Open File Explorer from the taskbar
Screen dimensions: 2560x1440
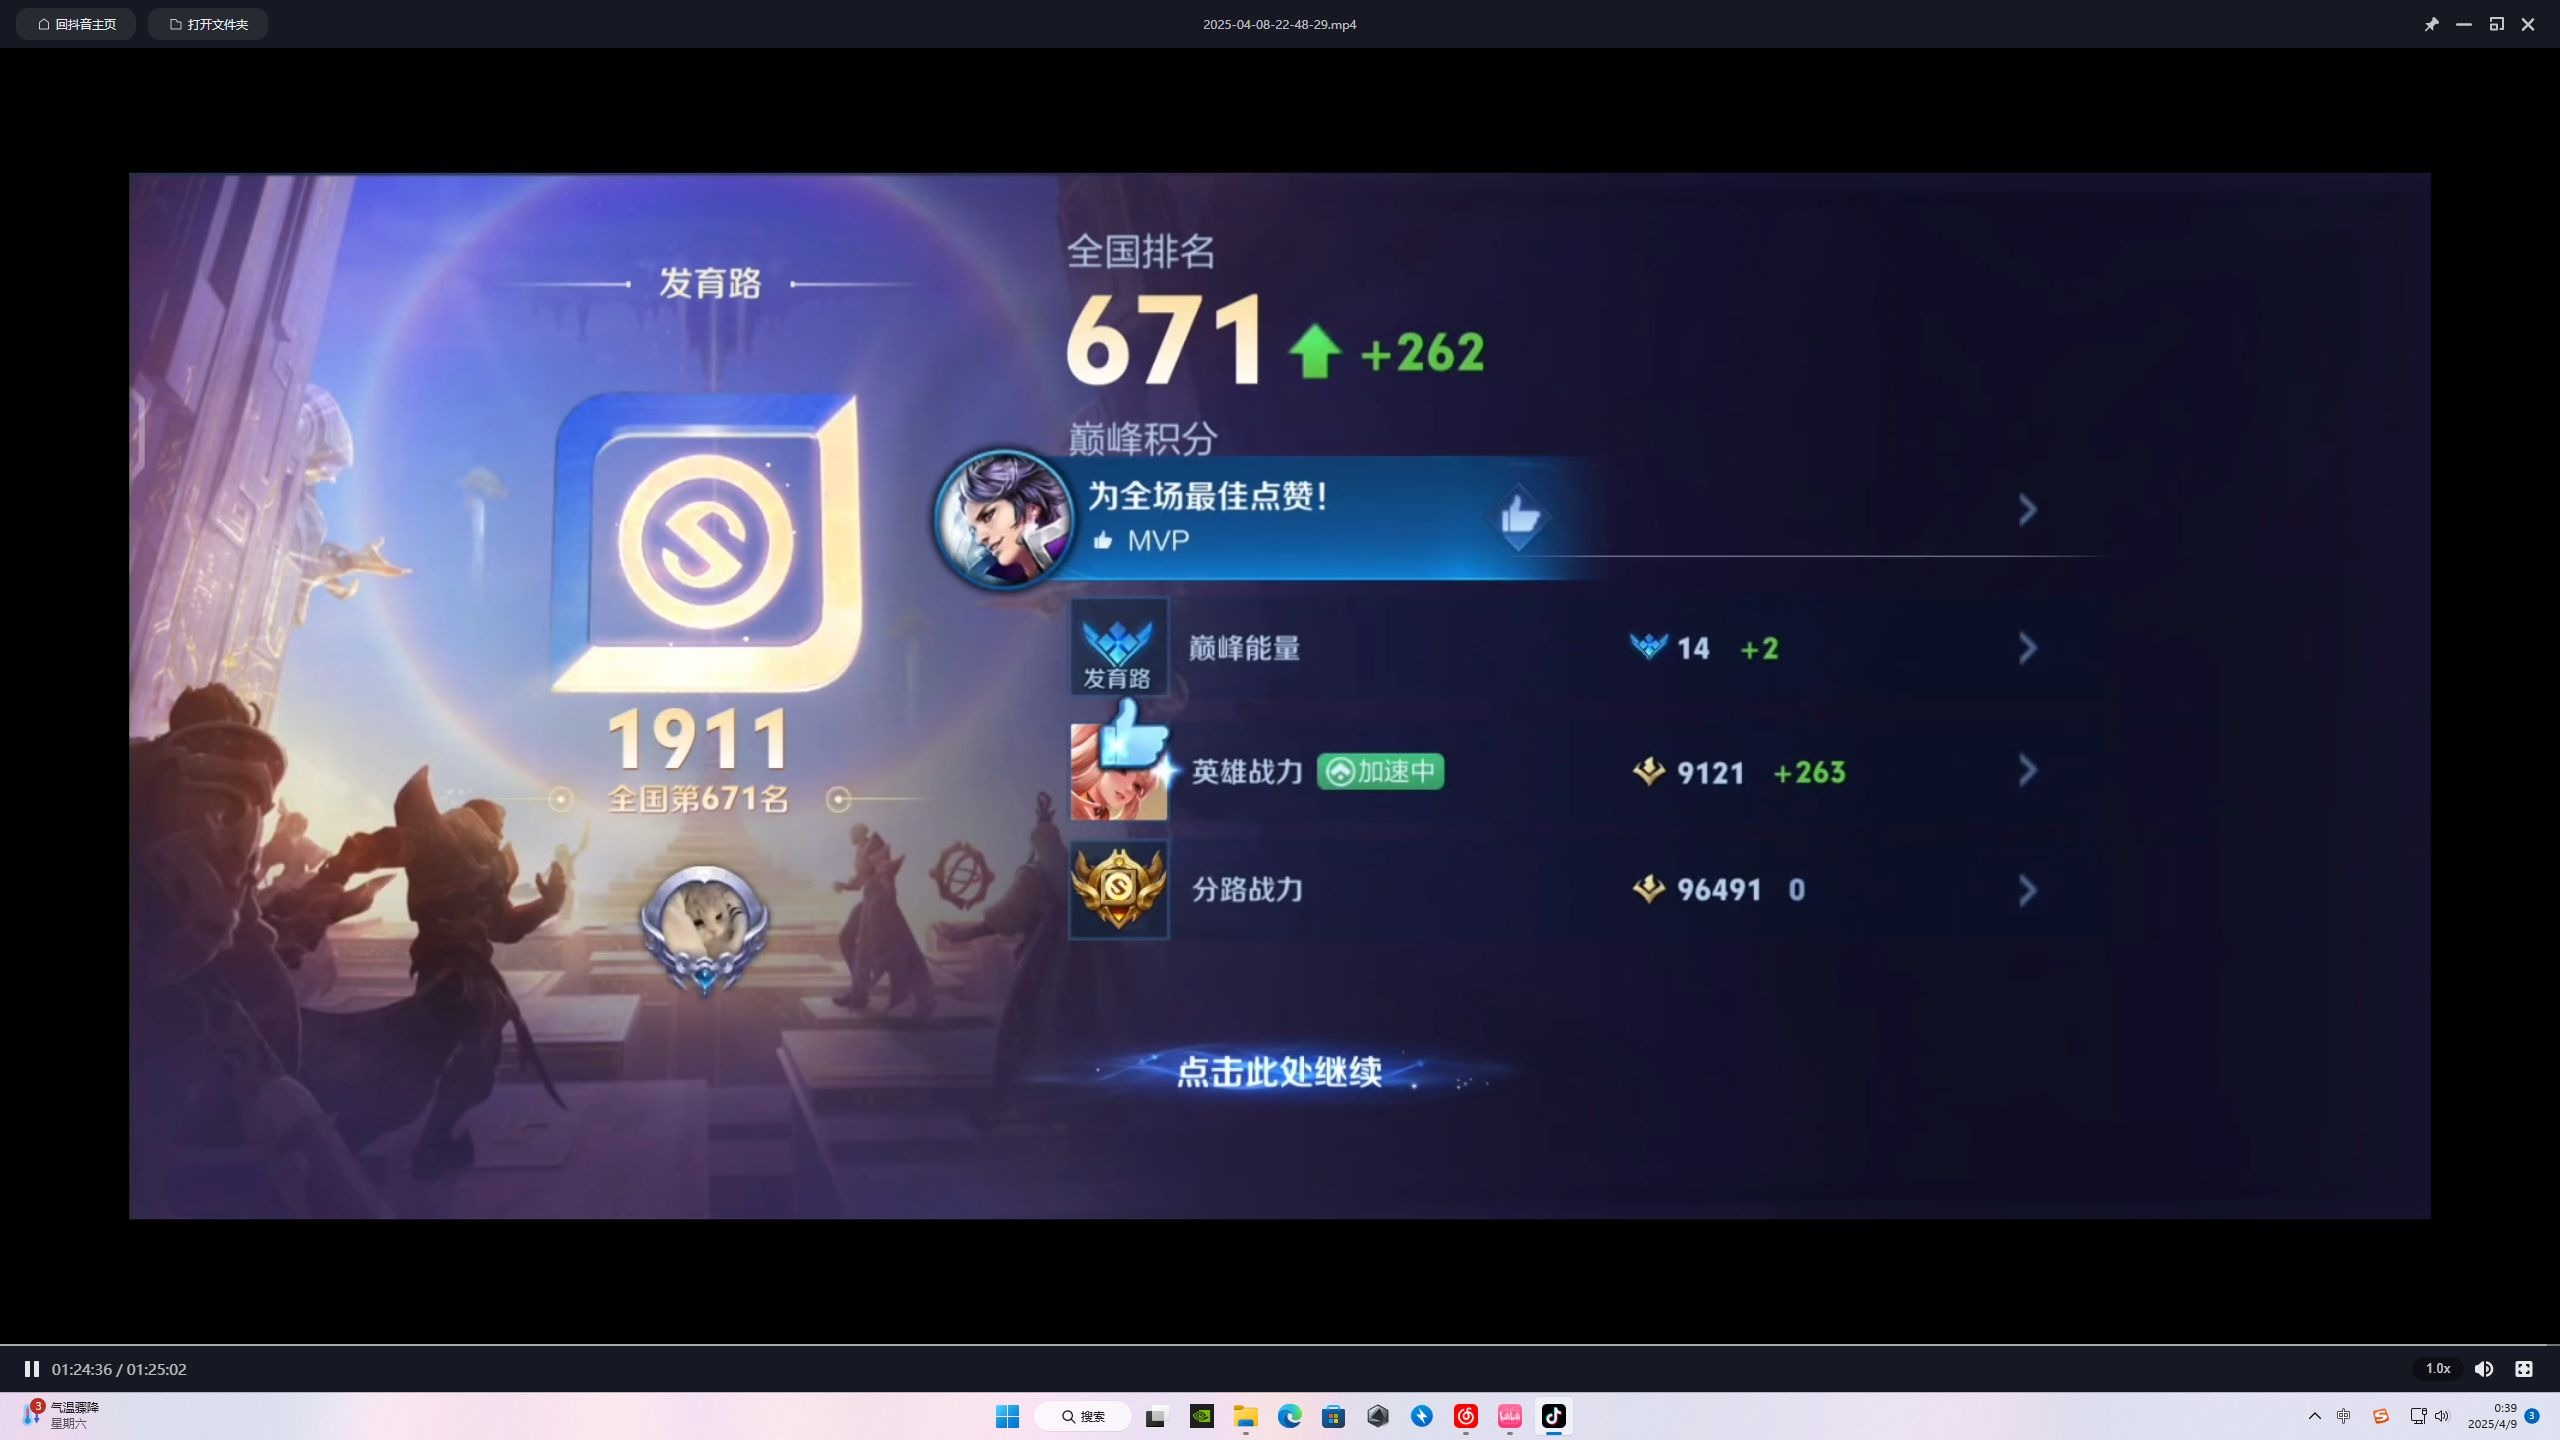click(x=1245, y=1416)
